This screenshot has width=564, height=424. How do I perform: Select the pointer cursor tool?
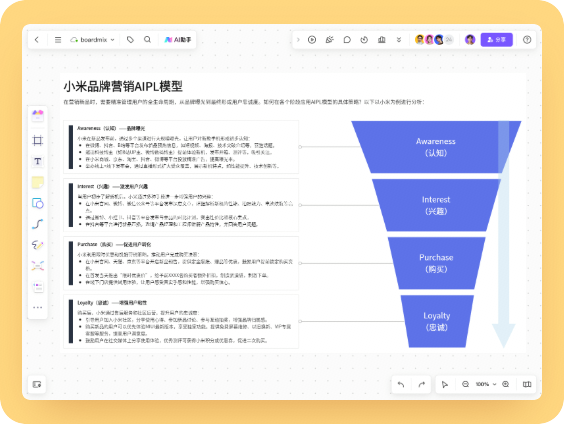445,384
